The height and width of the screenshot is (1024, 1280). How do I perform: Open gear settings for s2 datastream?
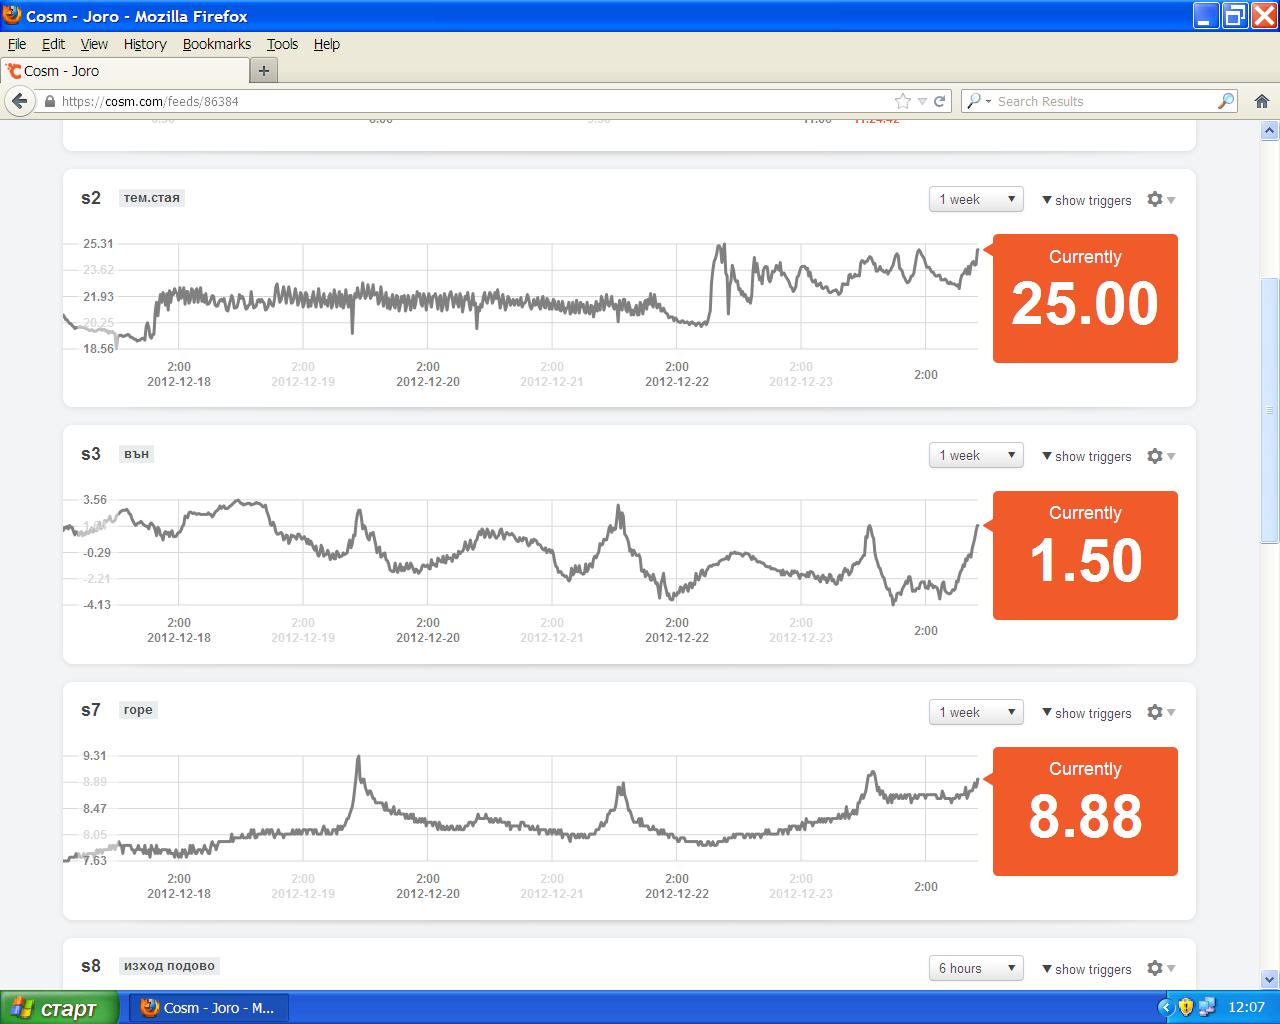click(1159, 200)
